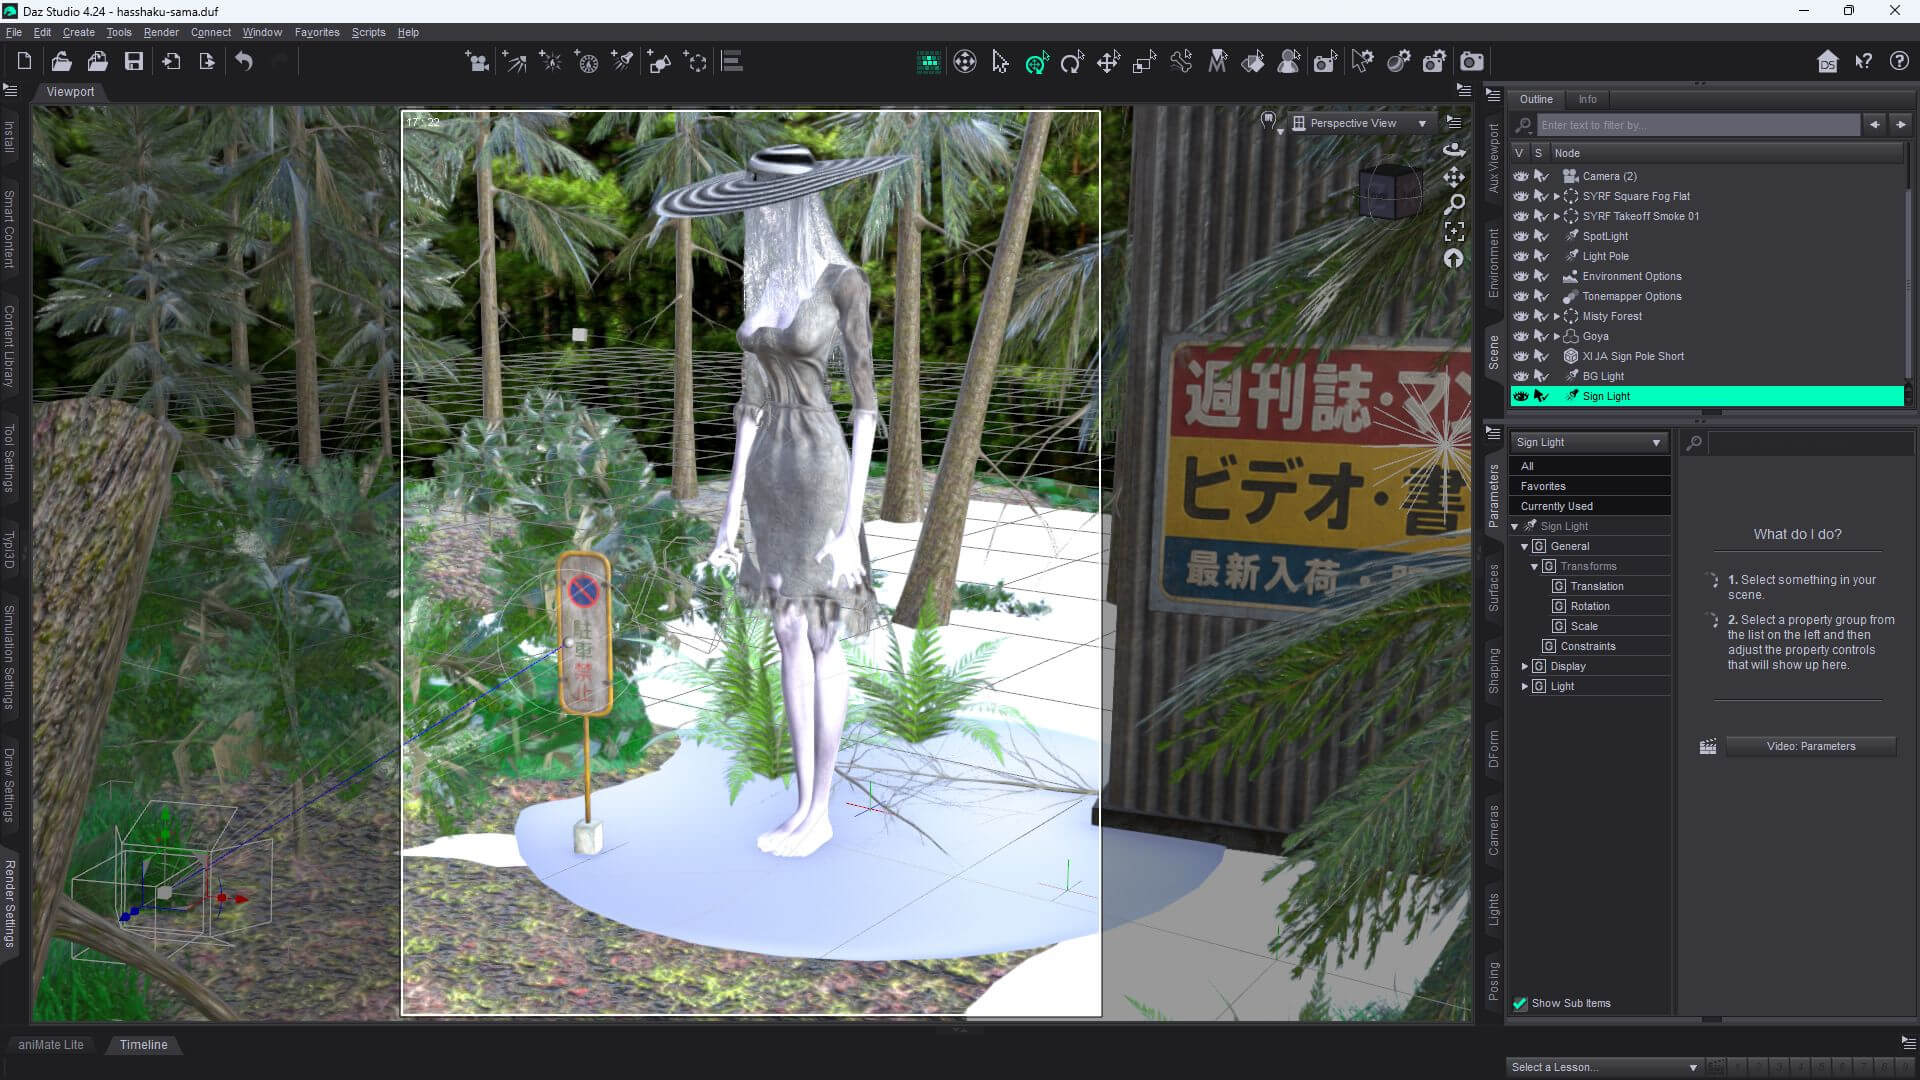Click the Undo arrow icon
This screenshot has width=1920, height=1080.
click(244, 62)
